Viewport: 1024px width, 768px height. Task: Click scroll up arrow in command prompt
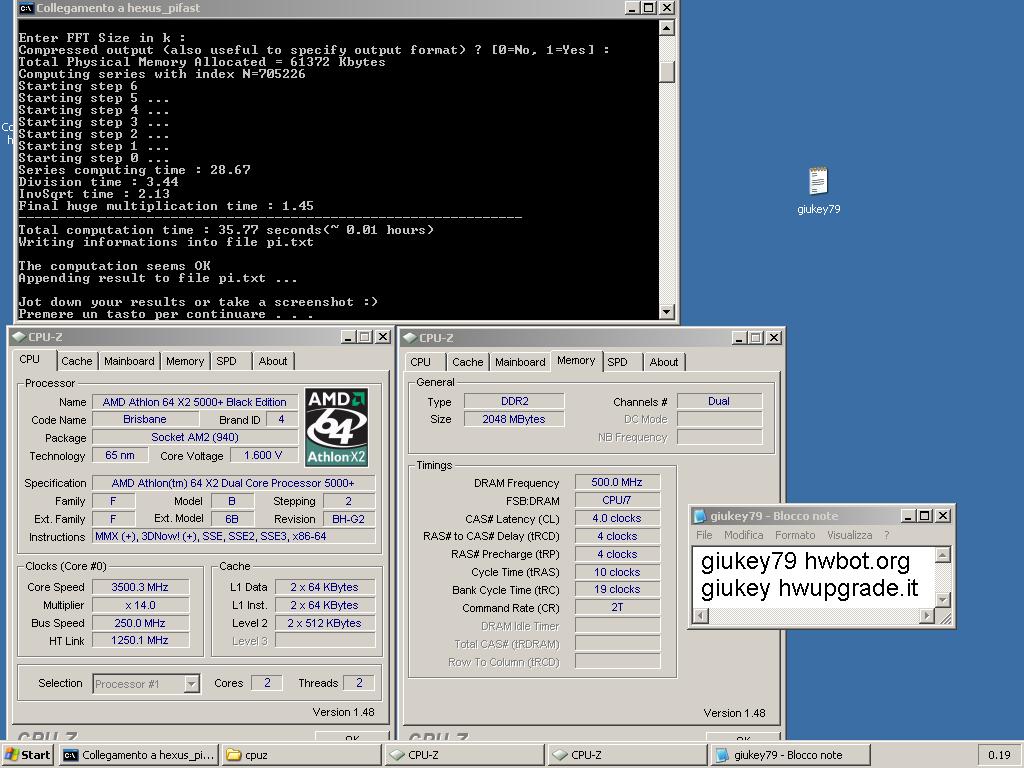(x=666, y=27)
